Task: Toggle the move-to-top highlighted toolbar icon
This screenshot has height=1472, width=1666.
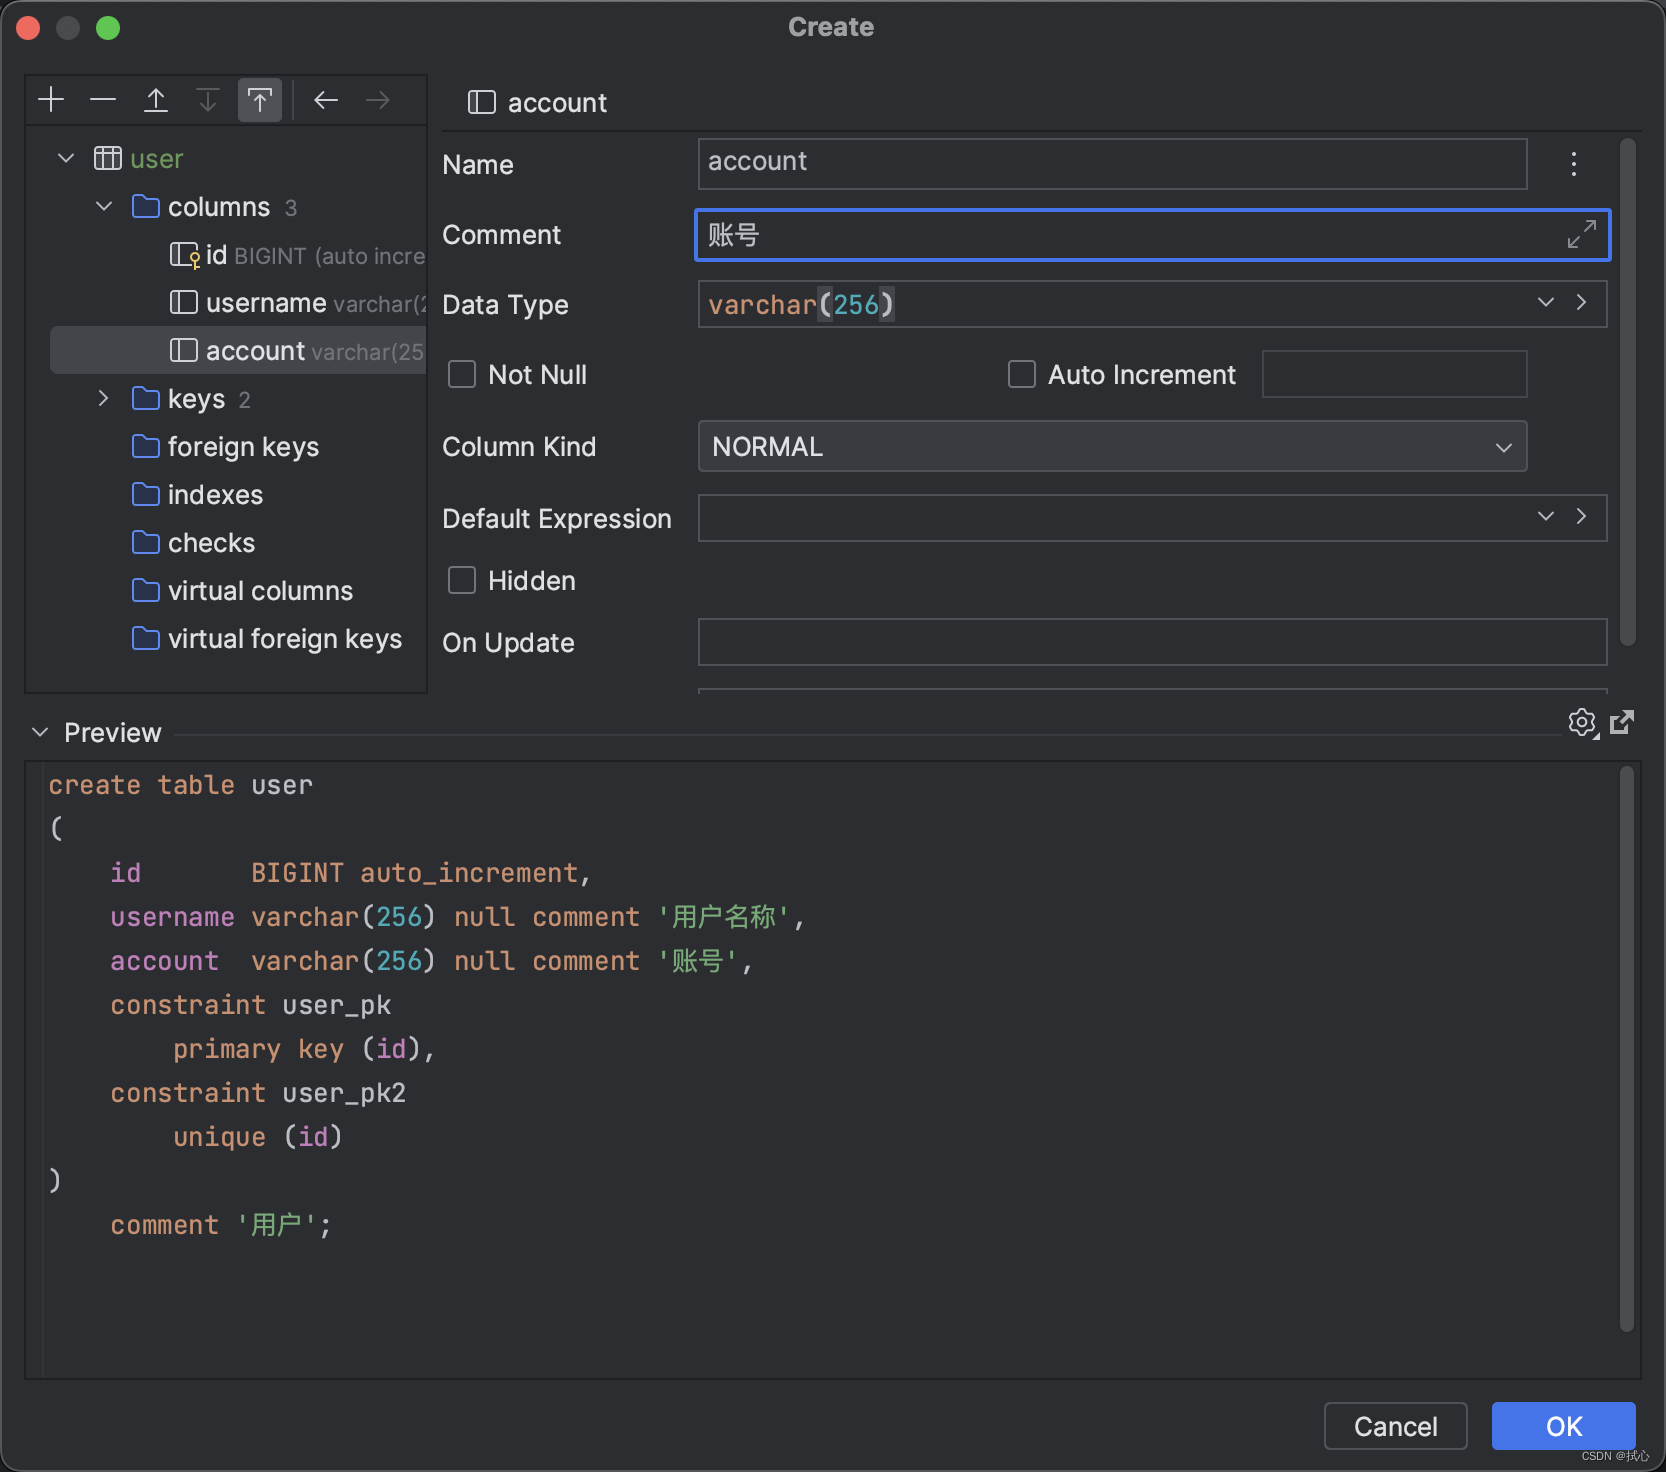Action: tap(260, 100)
